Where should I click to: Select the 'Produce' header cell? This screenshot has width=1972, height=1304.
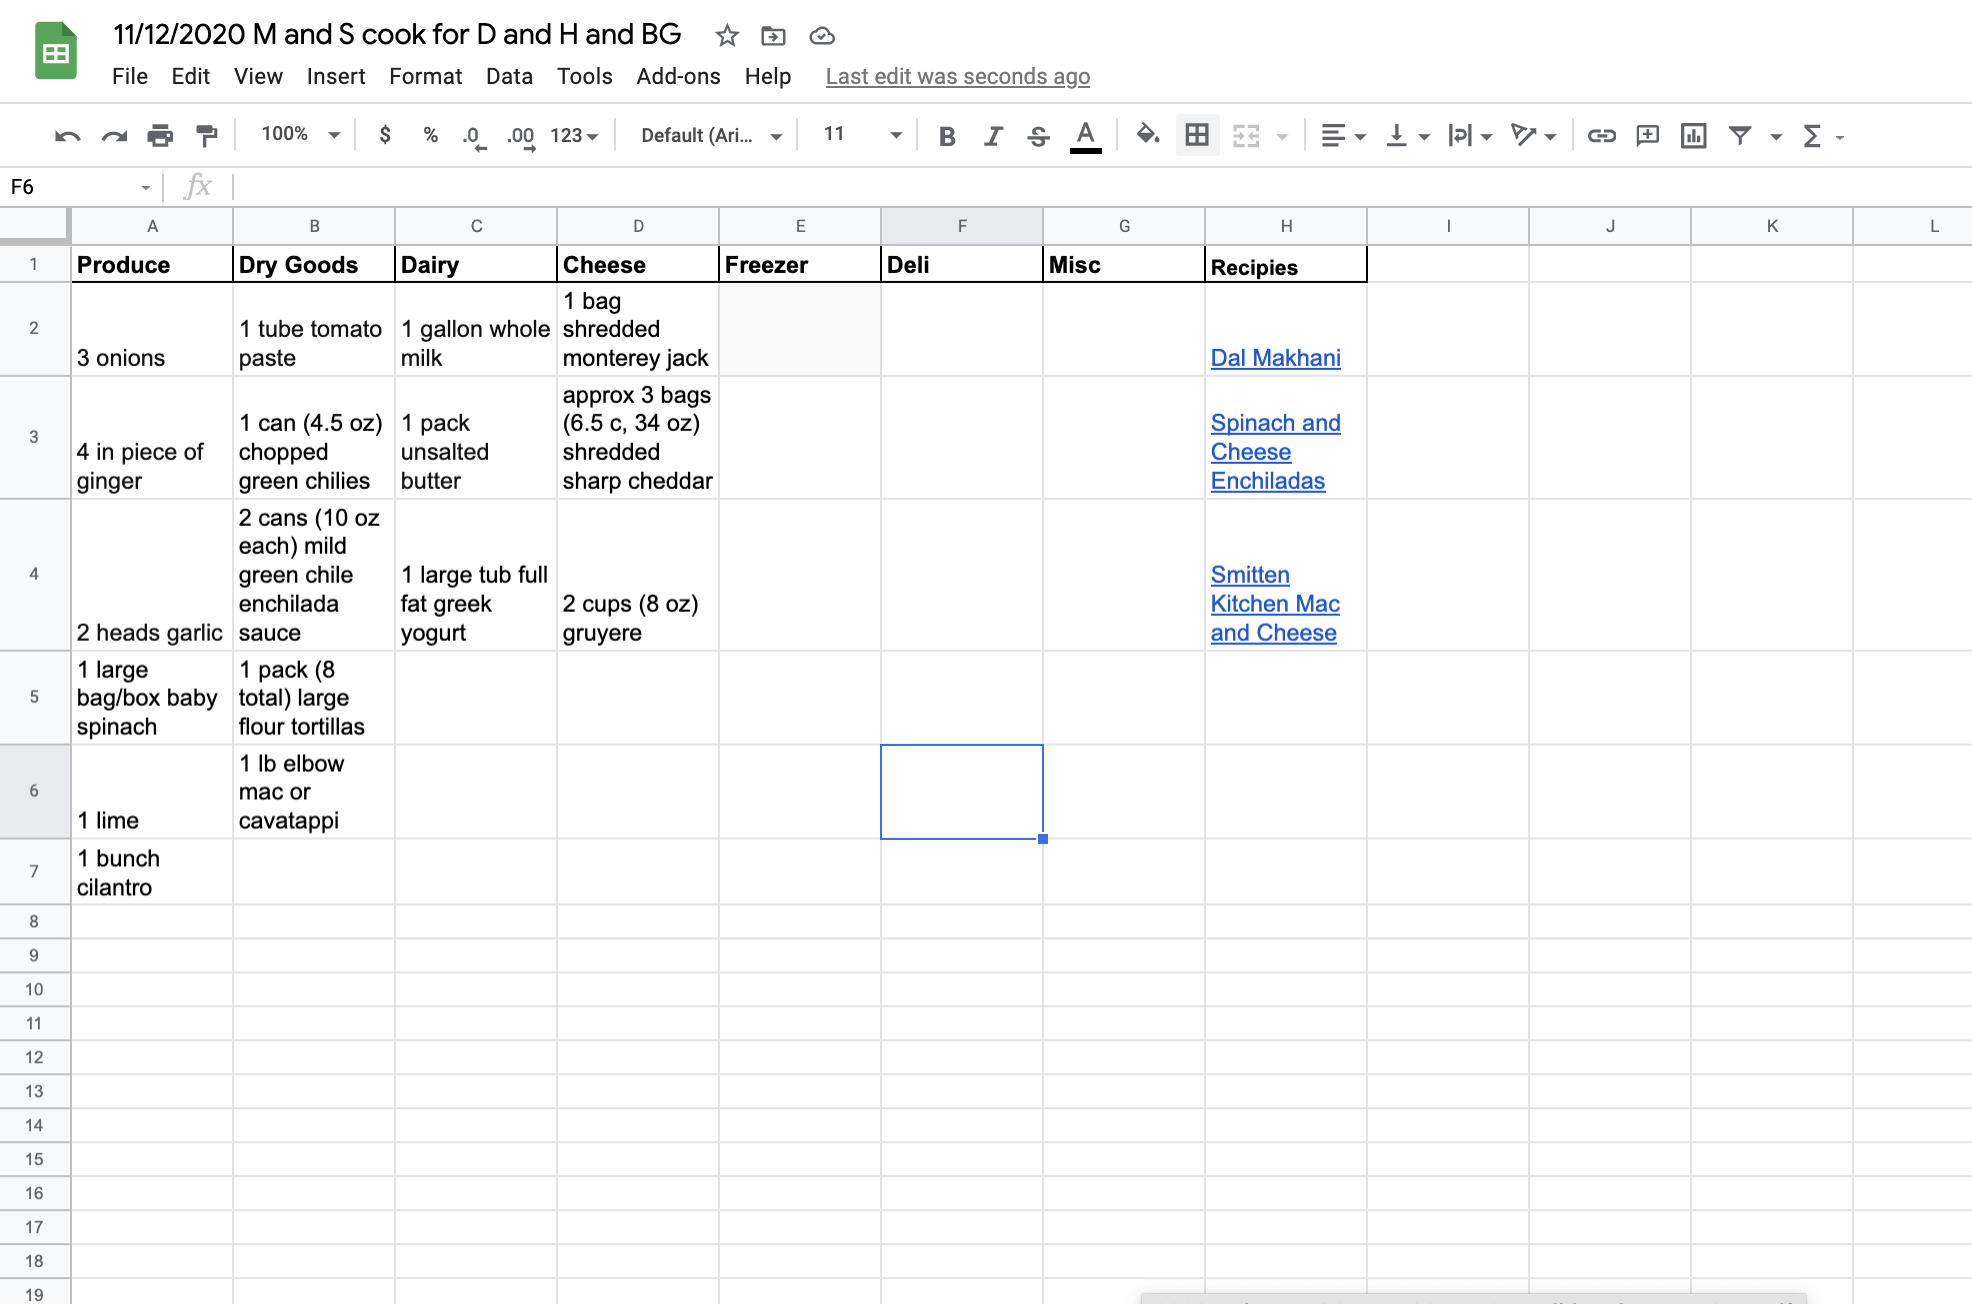[x=152, y=264]
